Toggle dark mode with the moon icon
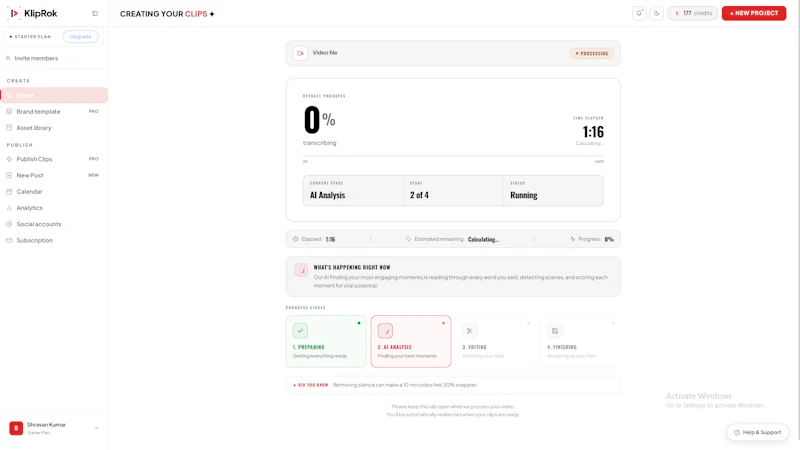 tap(657, 13)
